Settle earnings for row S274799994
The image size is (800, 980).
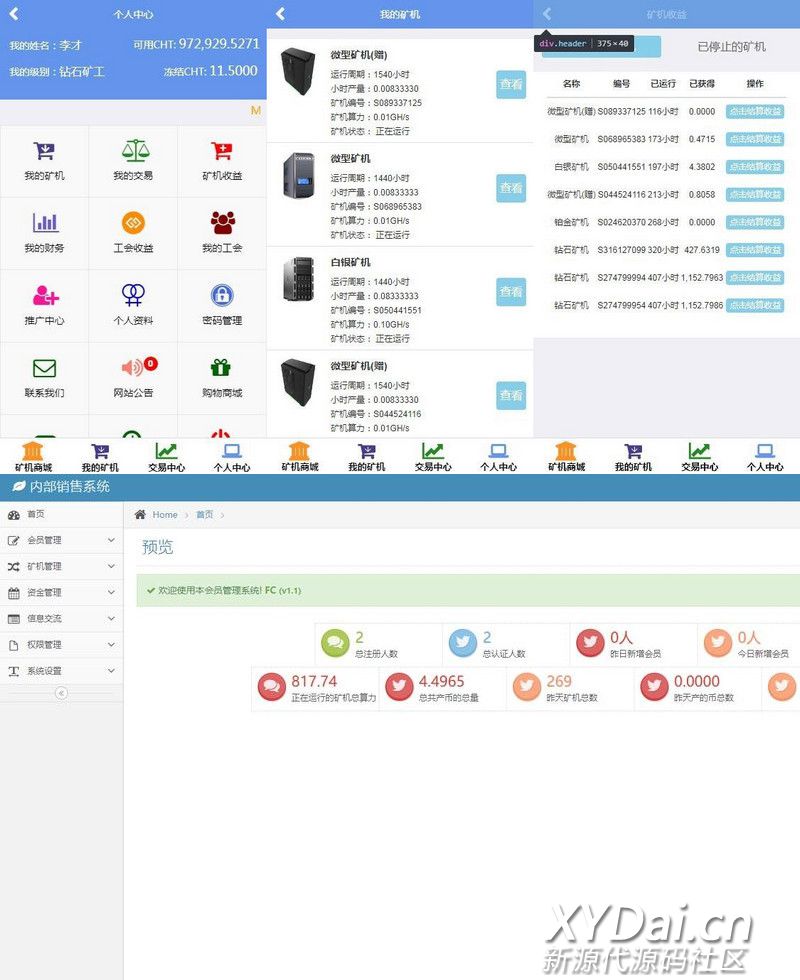coord(755,278)
